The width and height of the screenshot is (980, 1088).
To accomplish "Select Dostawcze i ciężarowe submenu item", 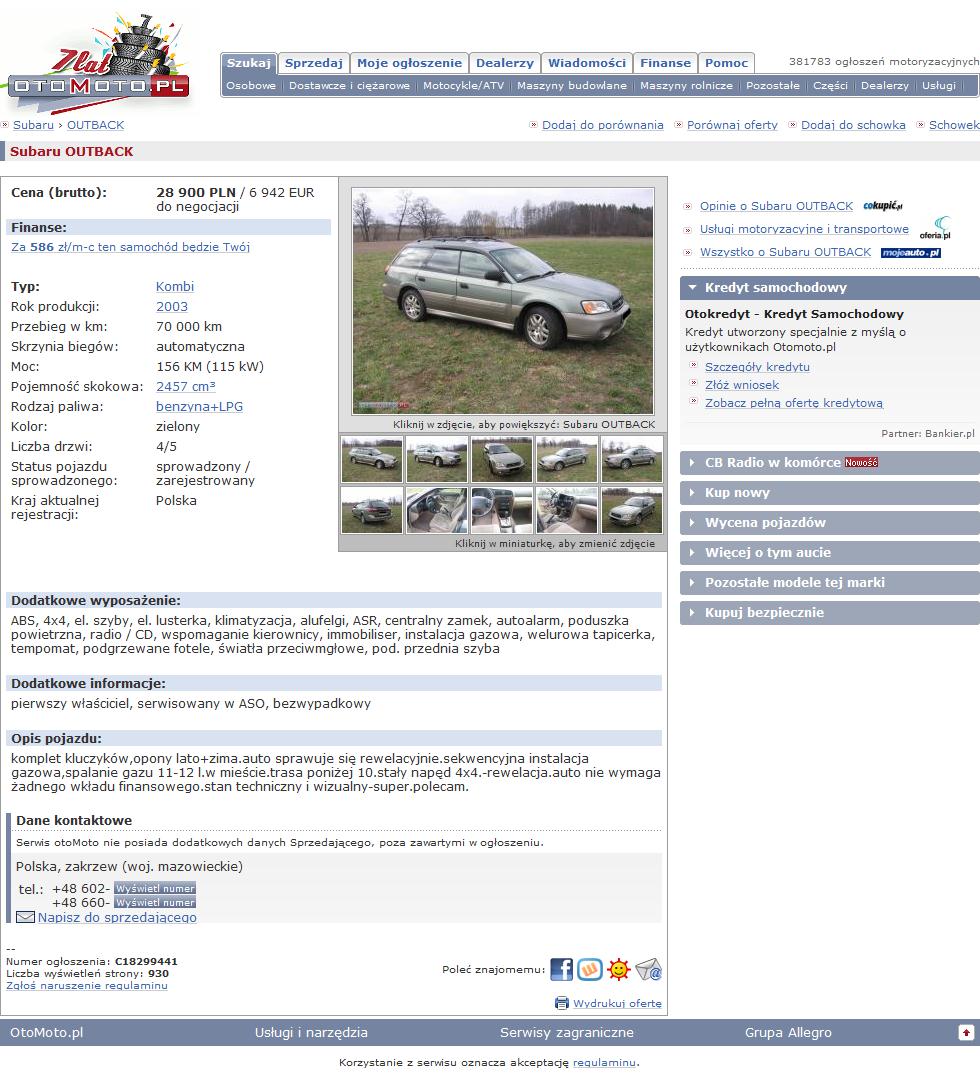I will pos(349,85).
